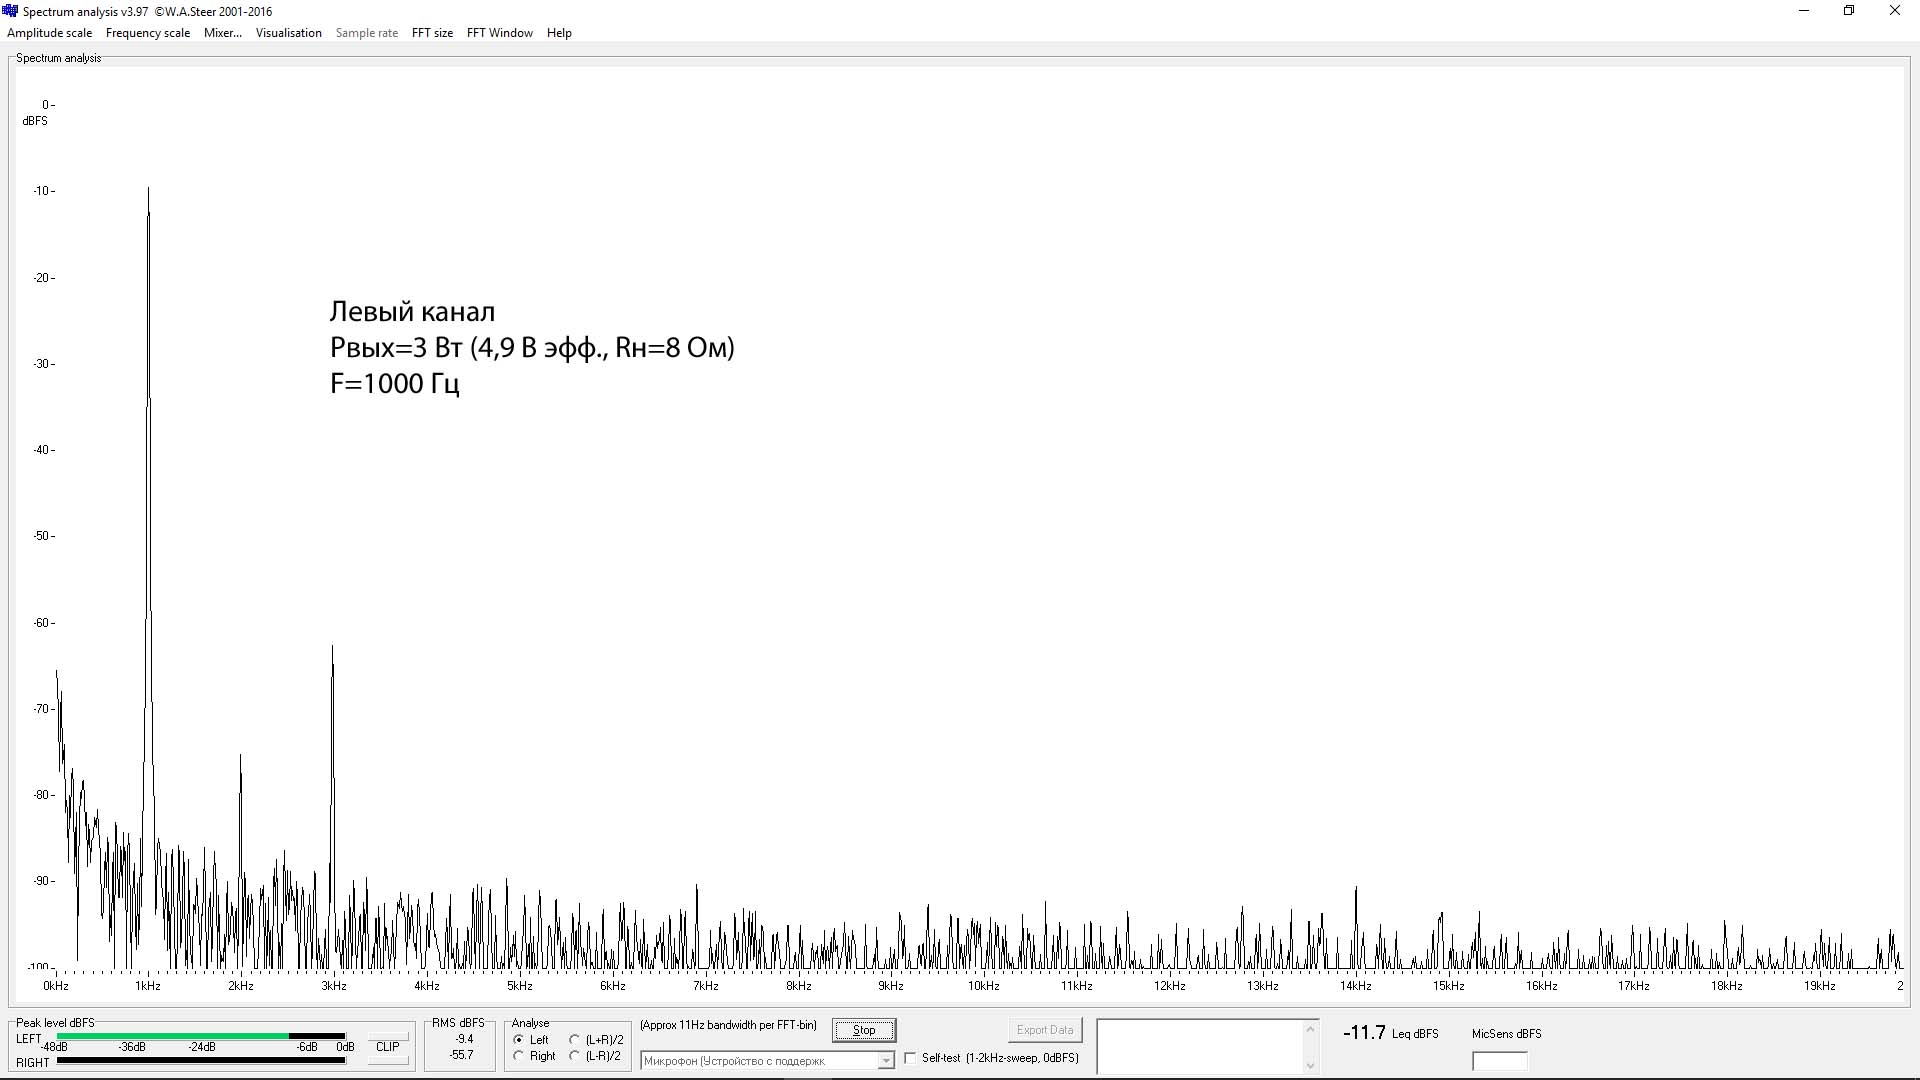Image resolution: width=1920 pixels, height=1080 pixels.
Task: Click the Spectrum analysis app icon in title bar
Action: tap(11, 11)
